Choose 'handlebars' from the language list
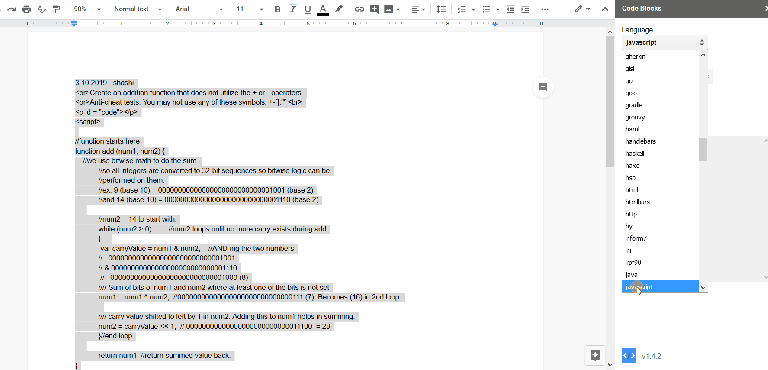The height and width of the screenshot is (370, 768). [x=660, y=141]
